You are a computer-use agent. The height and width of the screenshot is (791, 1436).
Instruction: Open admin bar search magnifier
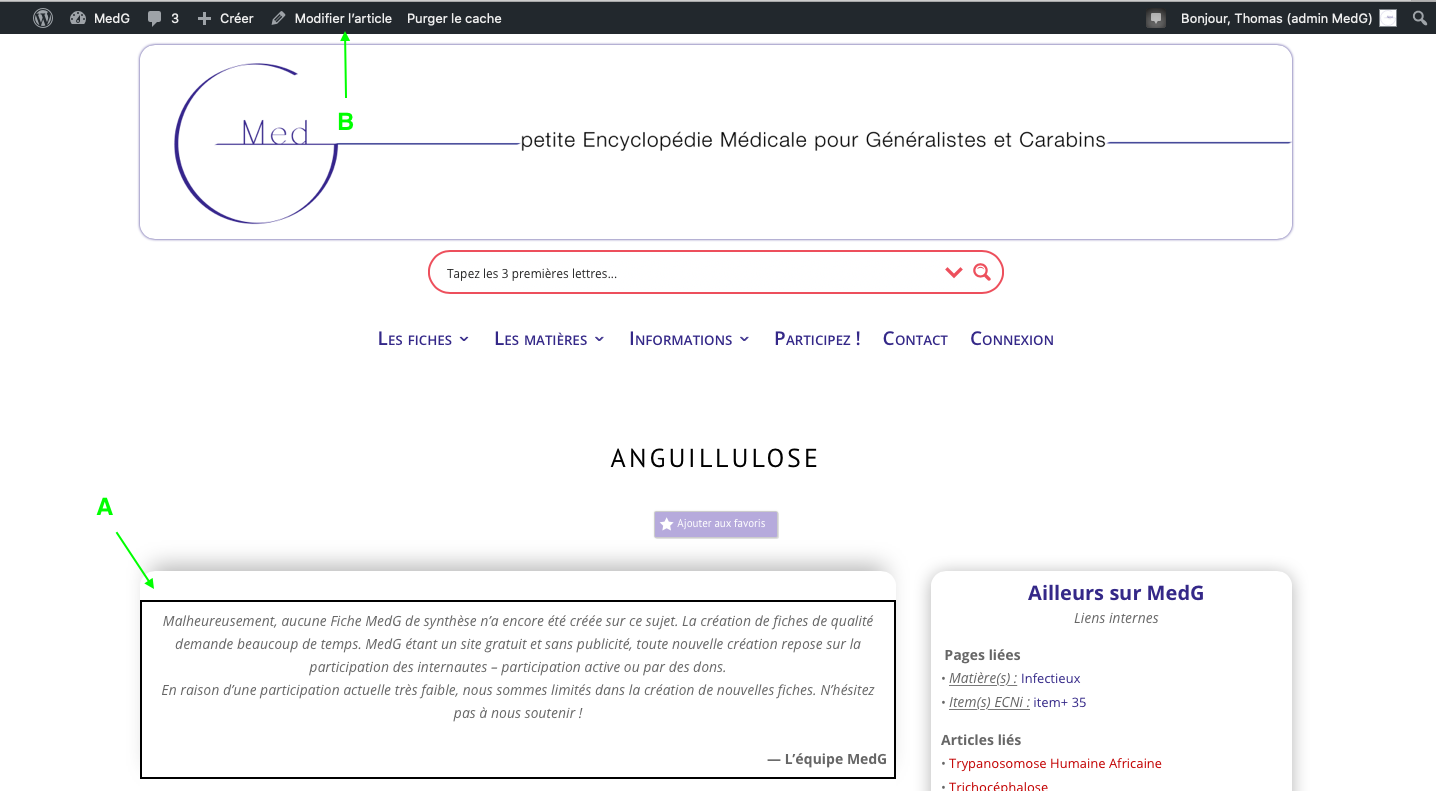point(1419,18)
